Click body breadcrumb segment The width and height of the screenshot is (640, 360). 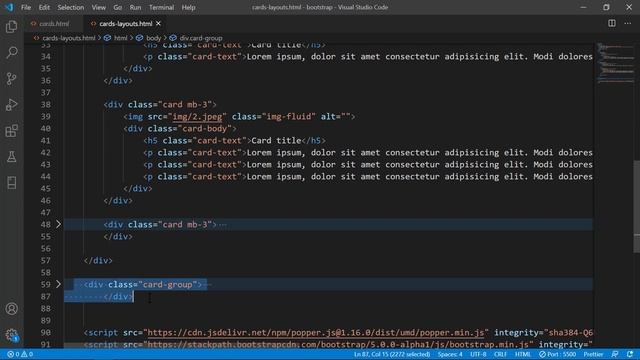point(153,38)
